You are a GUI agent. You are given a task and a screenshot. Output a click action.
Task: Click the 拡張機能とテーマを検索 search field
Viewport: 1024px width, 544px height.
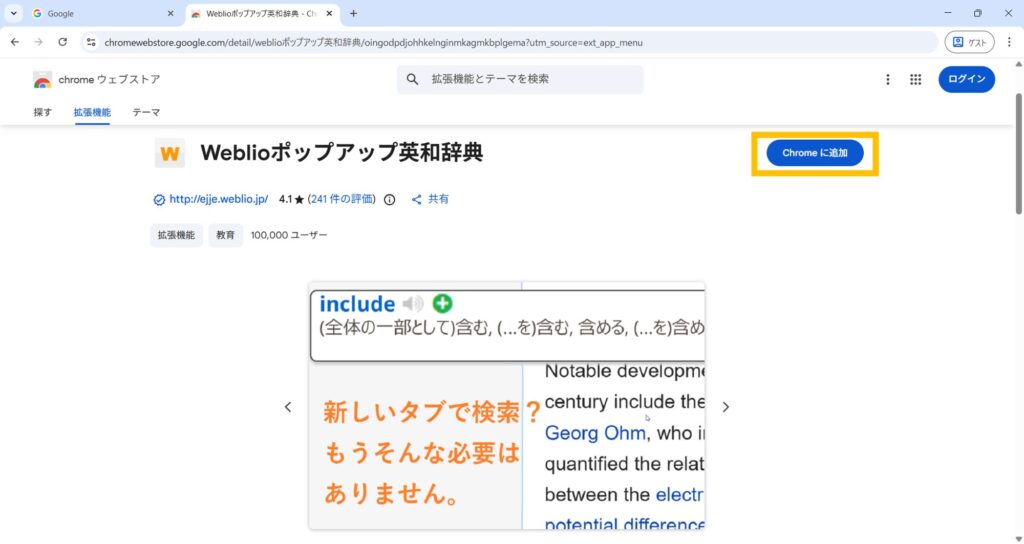pyautogui.click(x=530, y=79)
